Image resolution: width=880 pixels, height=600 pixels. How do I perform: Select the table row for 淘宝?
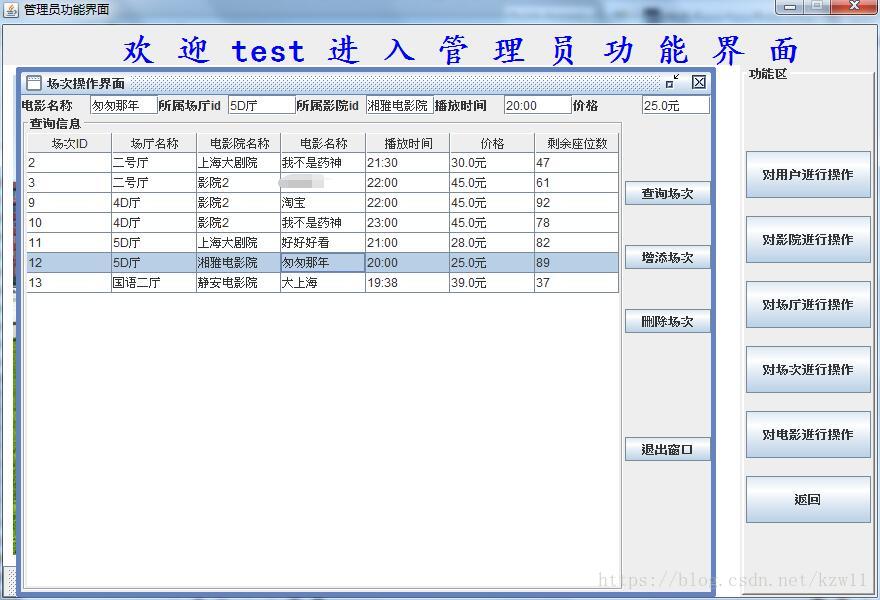300,202
